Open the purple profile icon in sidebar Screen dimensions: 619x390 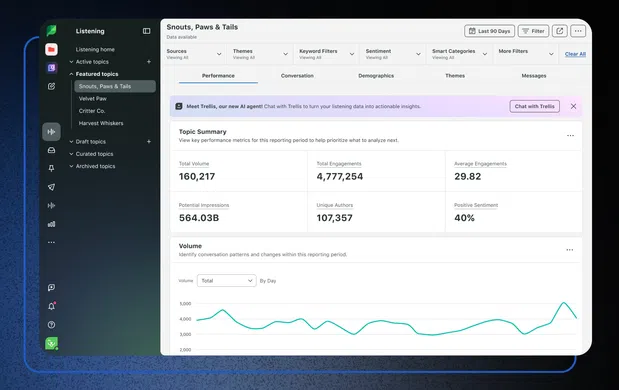(51, 68)
